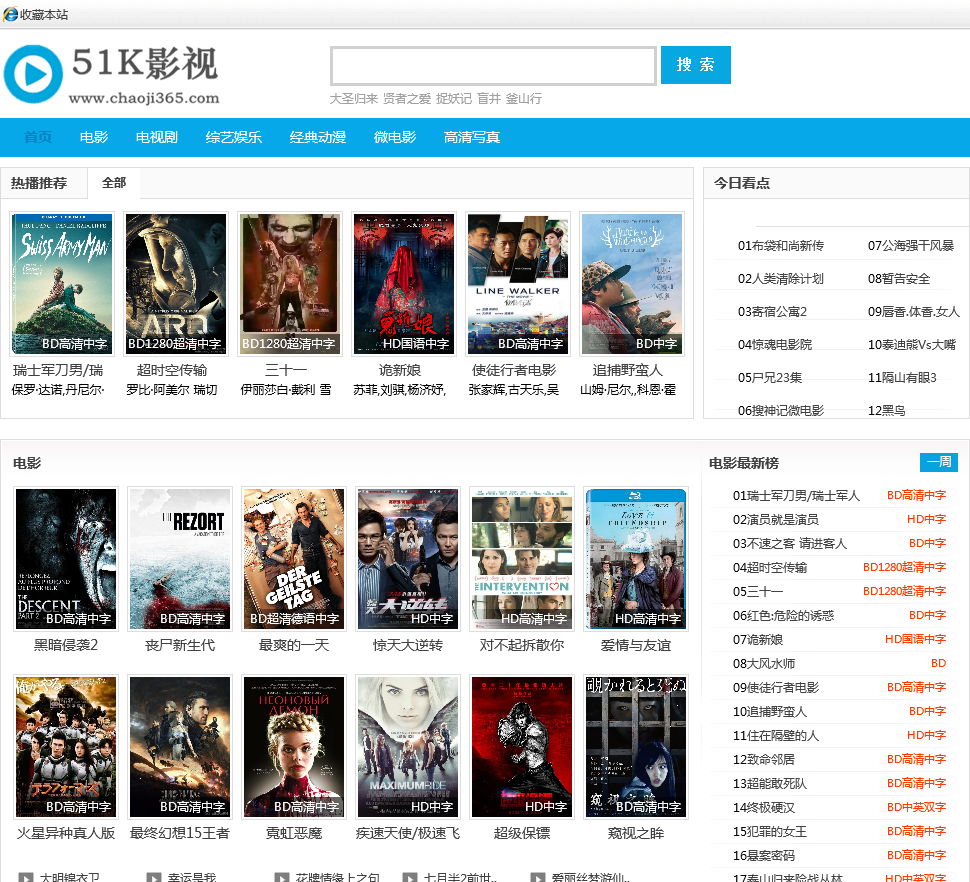Click the play icon beside 七月半2前世
This screenshot has height=882, width=970.
410,877
